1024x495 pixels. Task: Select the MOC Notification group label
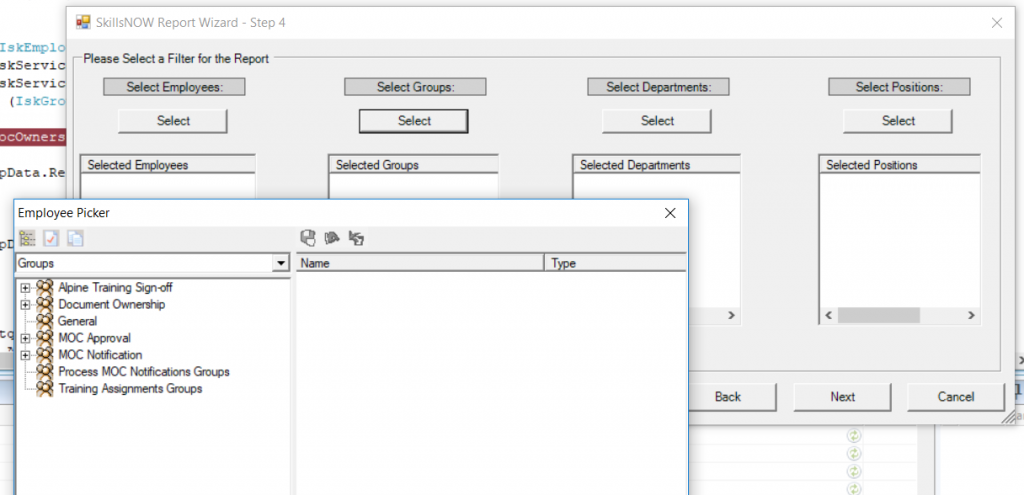click(x=100, y=355)
